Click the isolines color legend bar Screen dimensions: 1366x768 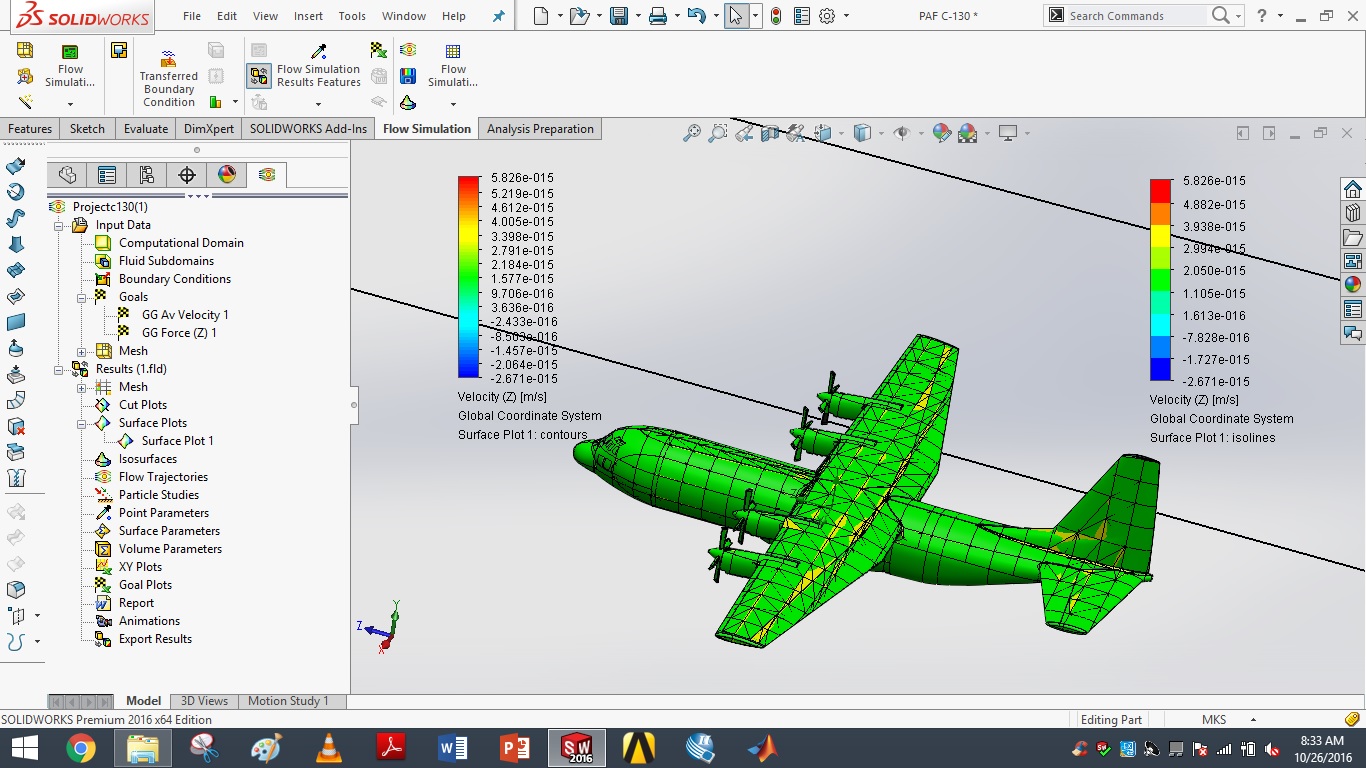pos(1160,280)
